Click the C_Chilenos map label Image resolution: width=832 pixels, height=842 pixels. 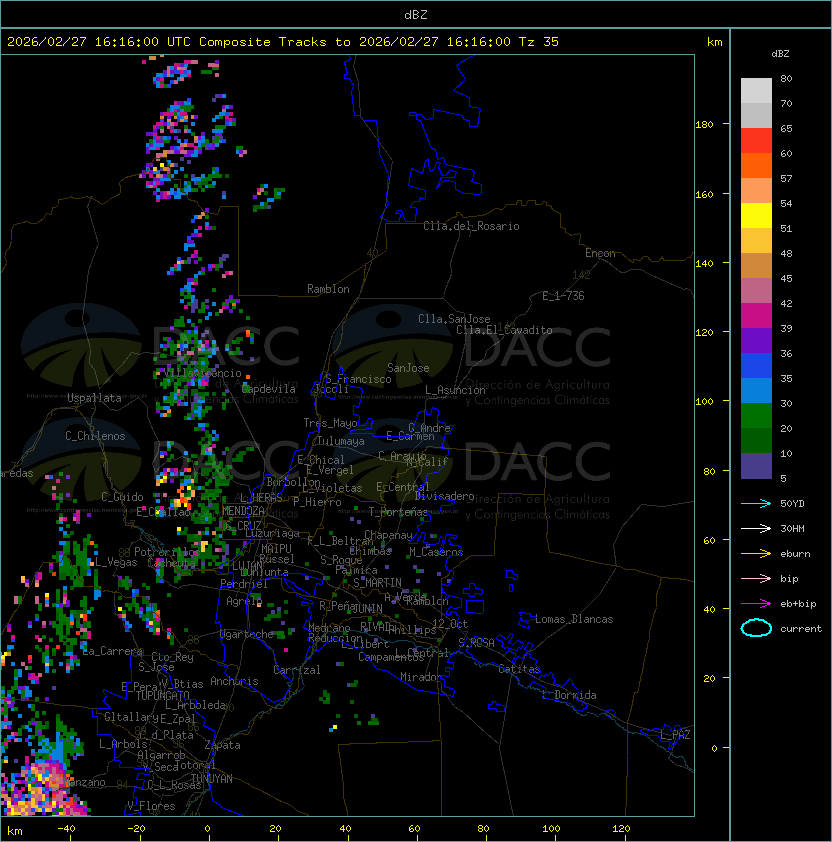(95, 436)
